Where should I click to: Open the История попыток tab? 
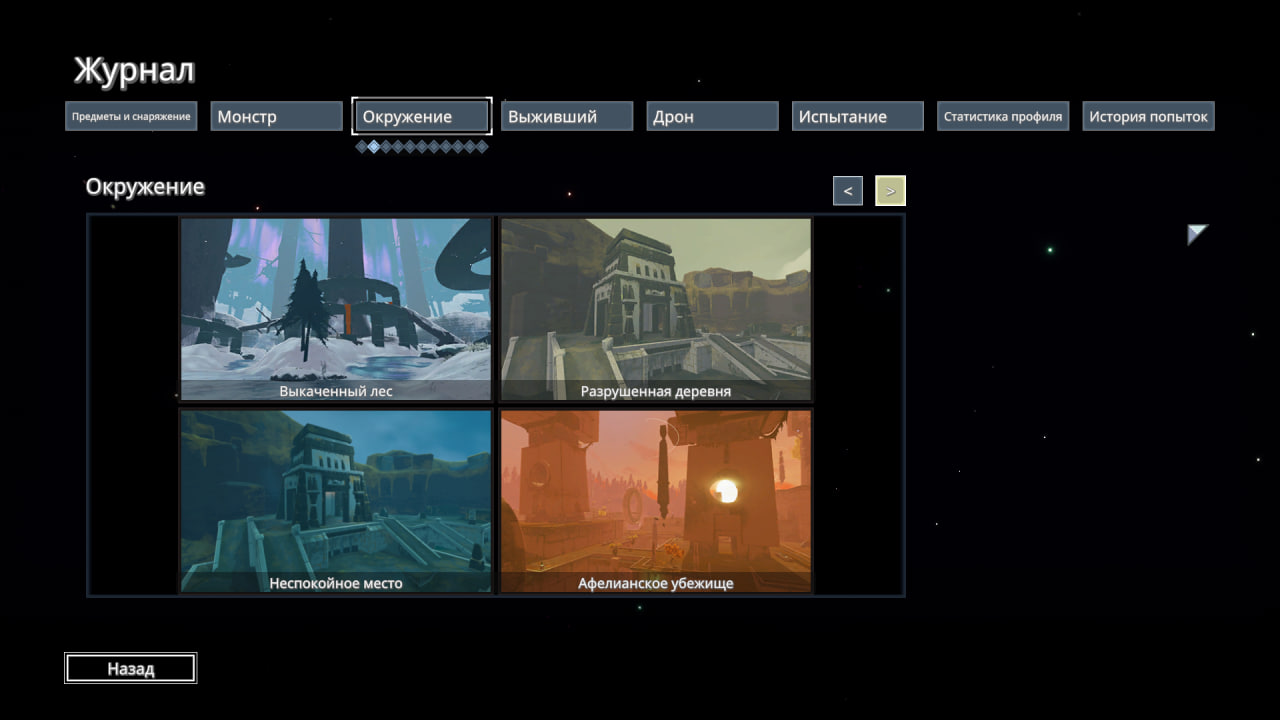click(1148, 116)
